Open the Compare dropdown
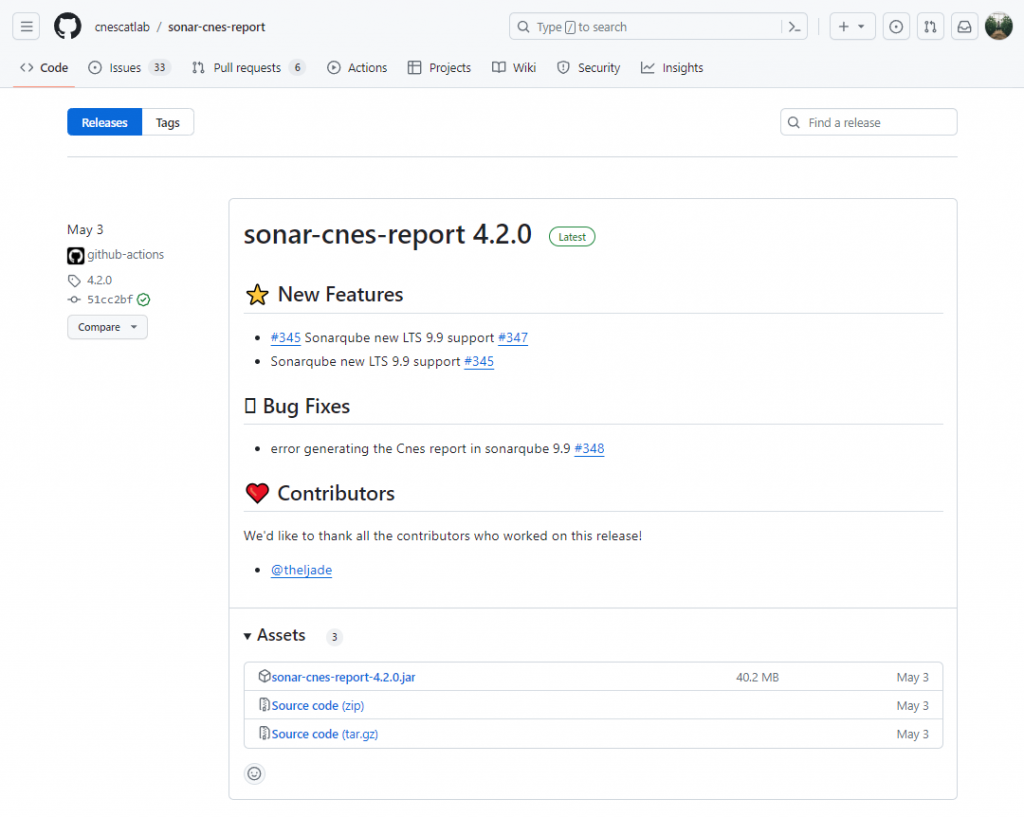 [107, 327]
